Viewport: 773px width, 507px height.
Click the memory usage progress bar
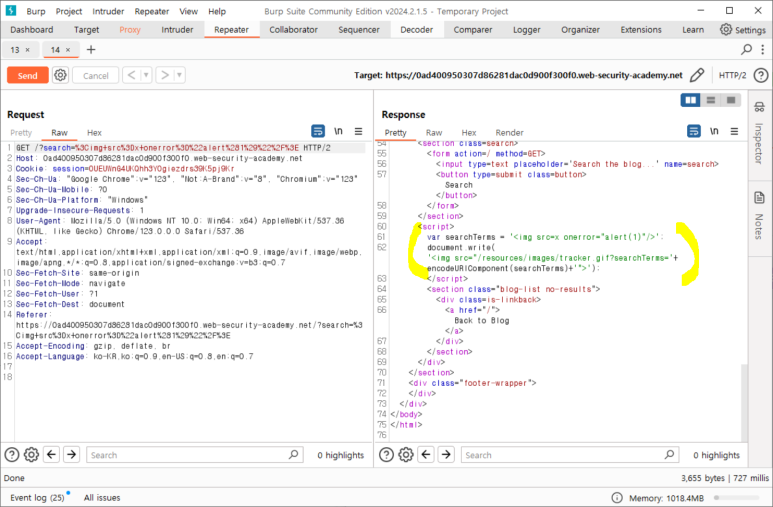coord(738,498)
